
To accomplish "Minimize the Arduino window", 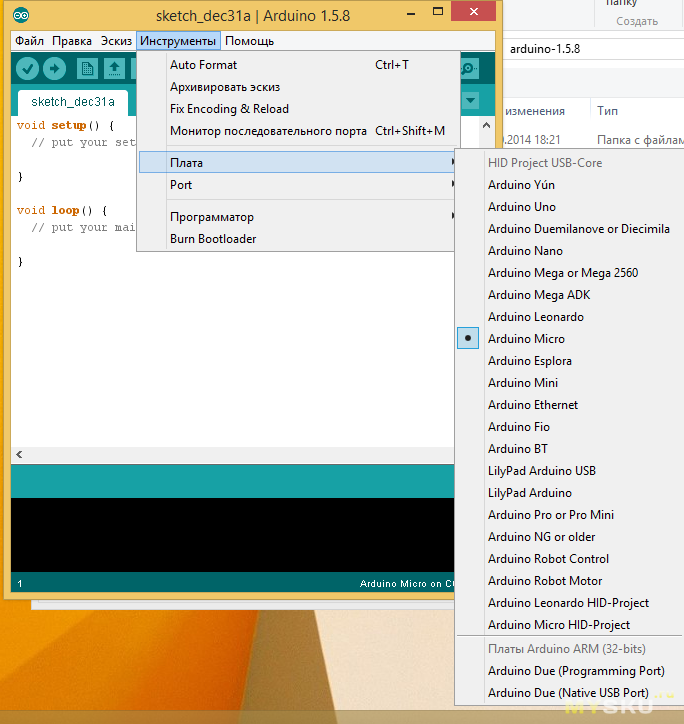I will point(411,14).
